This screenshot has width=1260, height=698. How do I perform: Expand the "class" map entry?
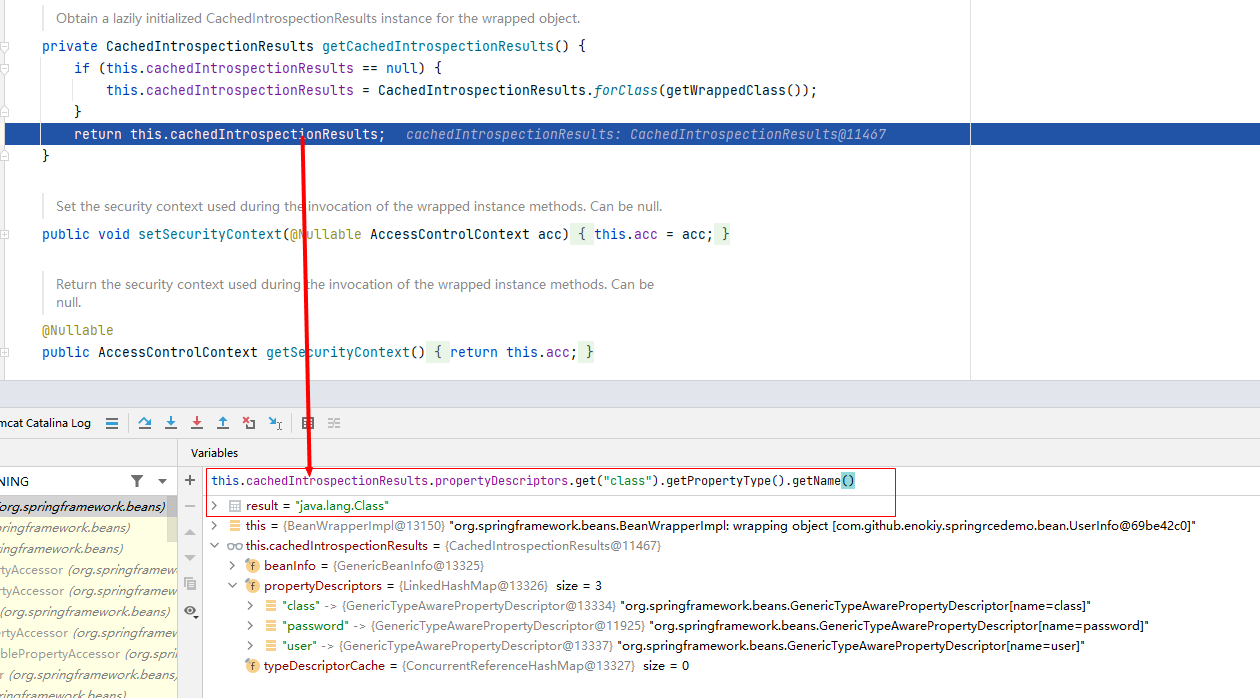251,606
